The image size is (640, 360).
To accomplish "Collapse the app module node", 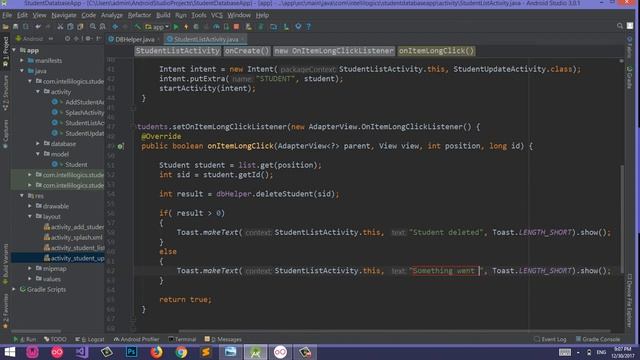I will 14,50.
